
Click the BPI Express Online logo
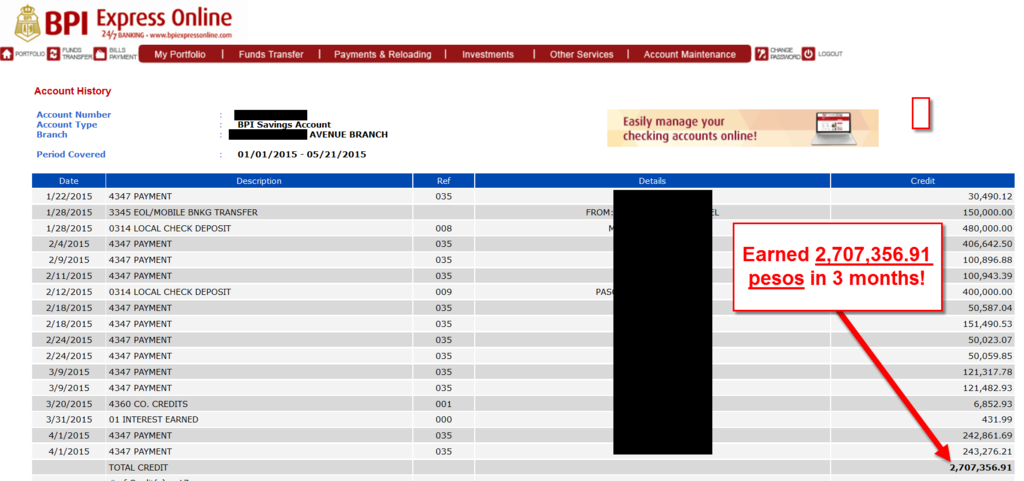click(123, 23)
